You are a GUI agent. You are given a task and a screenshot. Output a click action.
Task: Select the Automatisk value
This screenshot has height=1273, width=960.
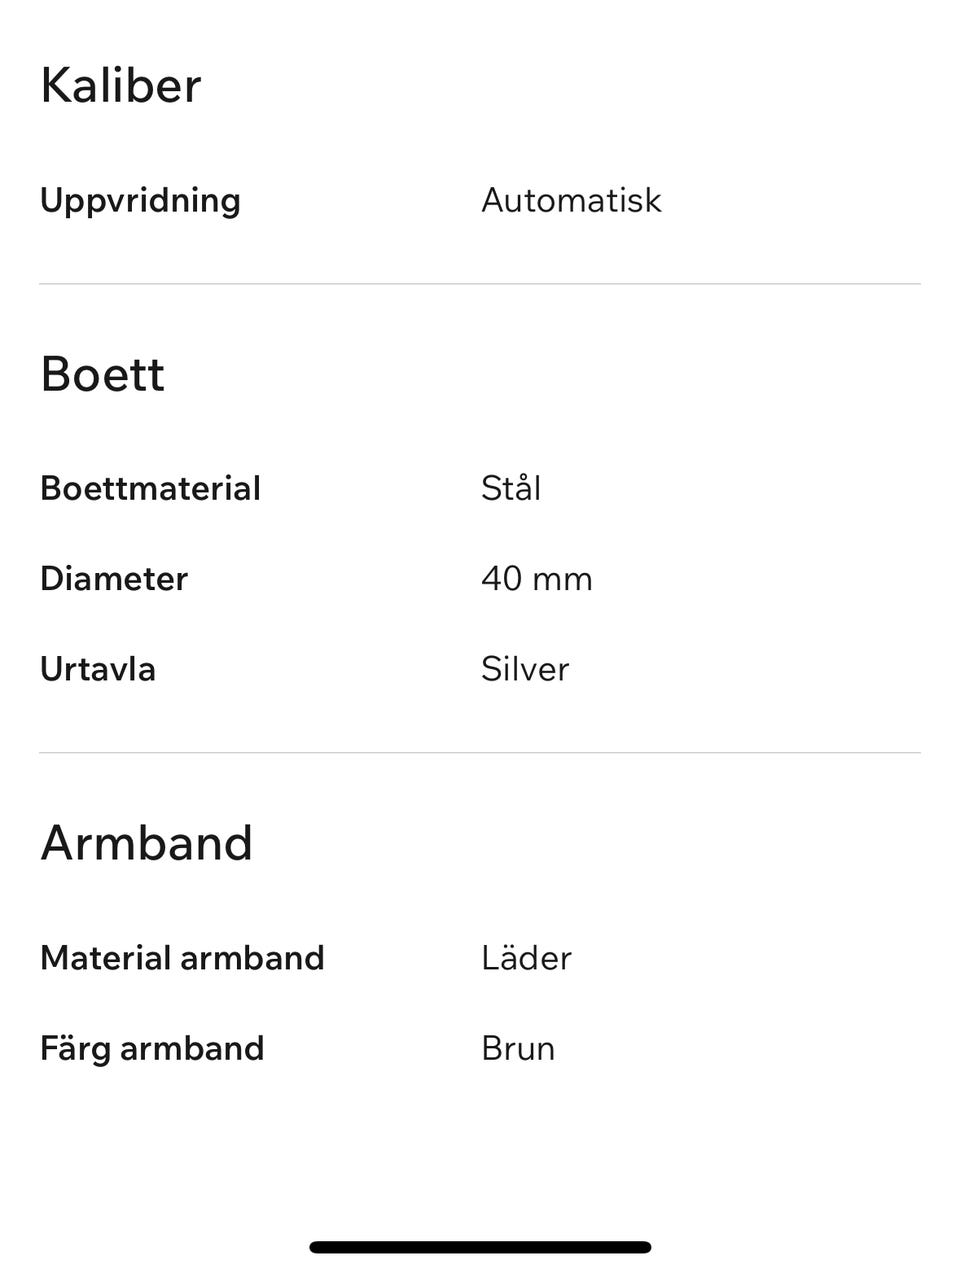(x=571, y=200)
